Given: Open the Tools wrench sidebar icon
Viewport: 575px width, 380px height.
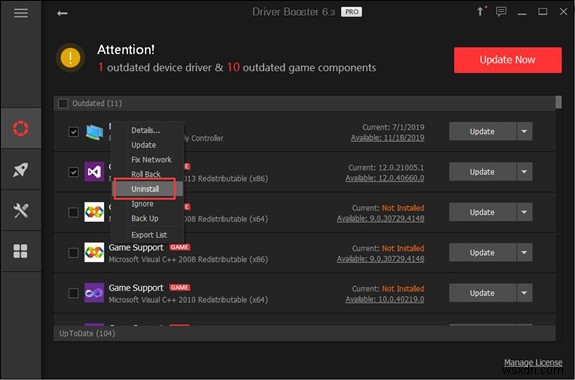Looking at the screenshot, I should click(21, 211).
